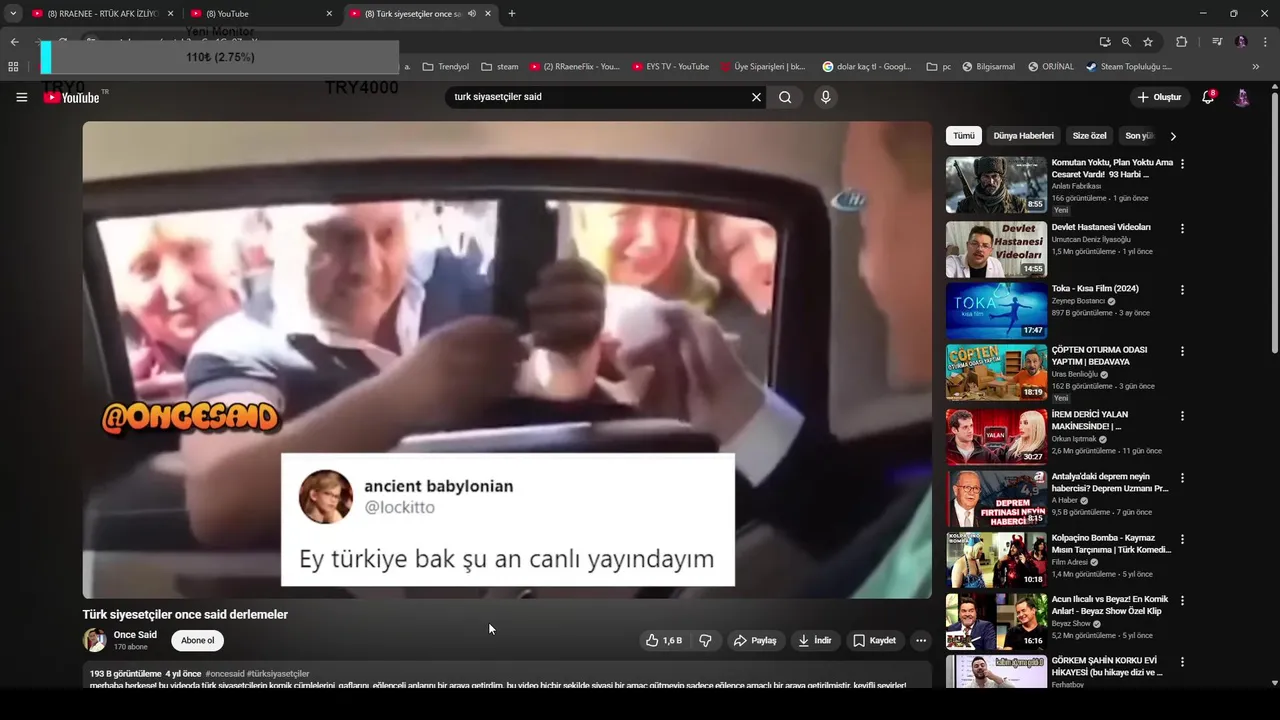Open İREM DERİCİ YALAN MAKİNESİNDE title
The height and width of the screenshot is (720, 1280).
[x=1090, y=420]
